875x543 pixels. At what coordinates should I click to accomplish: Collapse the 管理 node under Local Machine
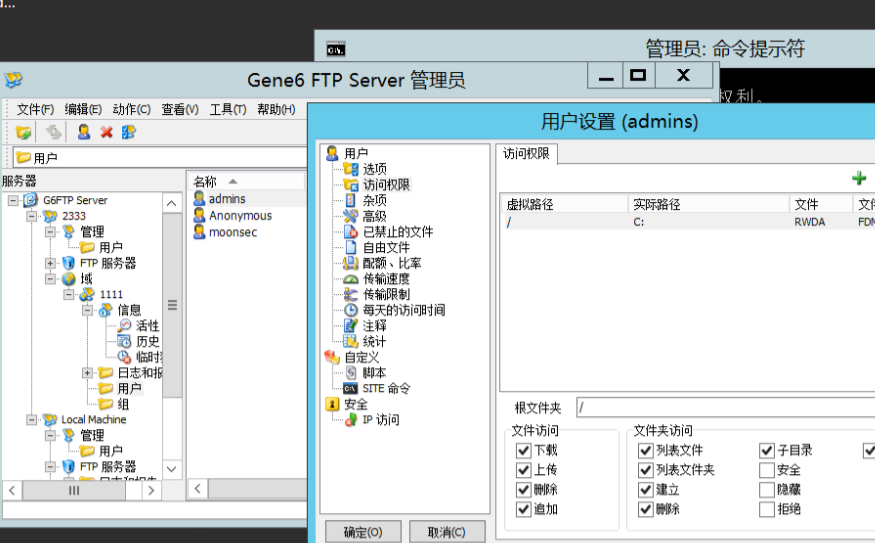tap(50, 435)
